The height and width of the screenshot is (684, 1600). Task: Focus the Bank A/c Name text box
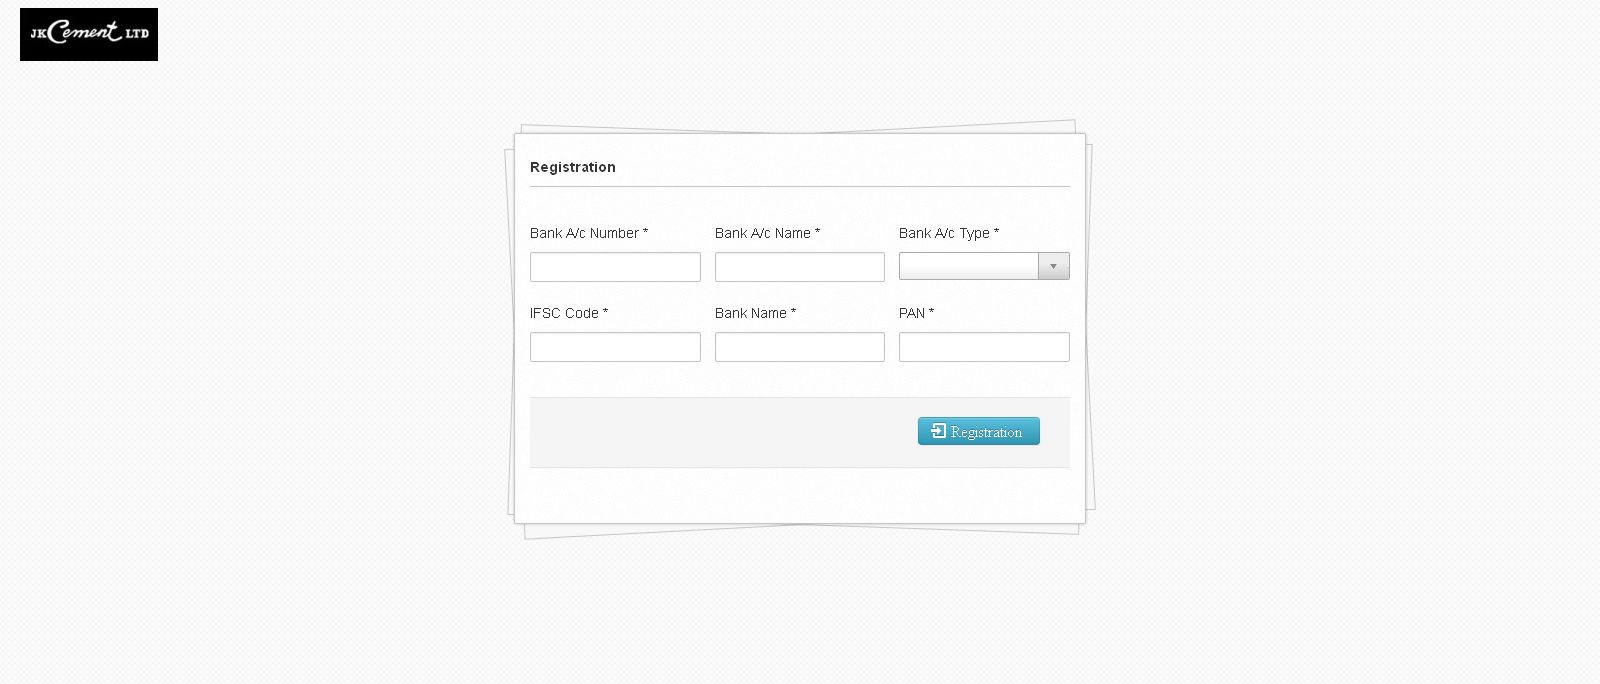(x=799, y=267)
